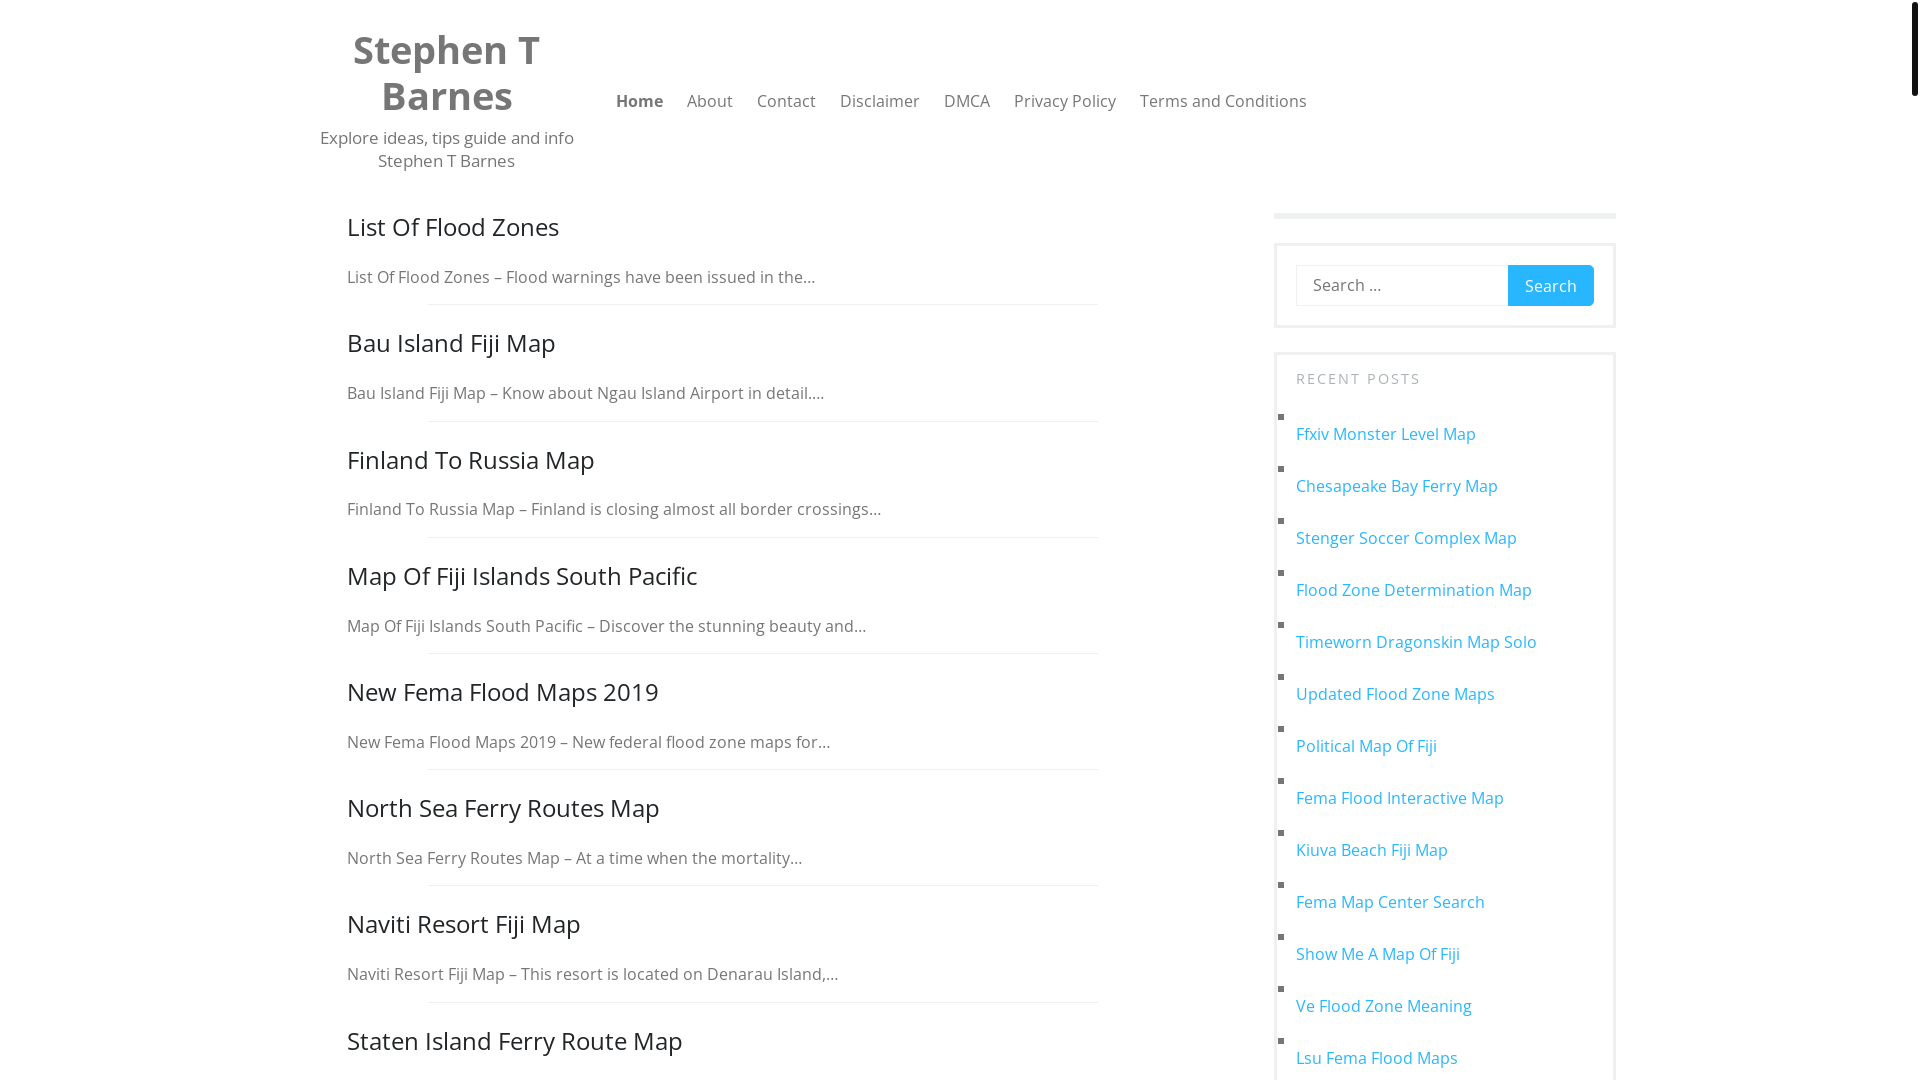1920x1080 pixels.
Task: Open the Disclaimer page
Action: point(879,101)
